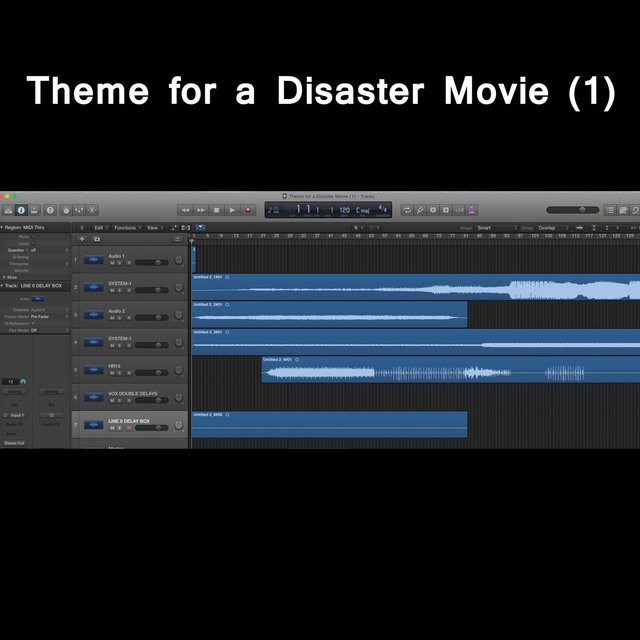Click the tempo value 120 in LCD
This screenshot has width=640, height=640.
(x=344, y=210)
